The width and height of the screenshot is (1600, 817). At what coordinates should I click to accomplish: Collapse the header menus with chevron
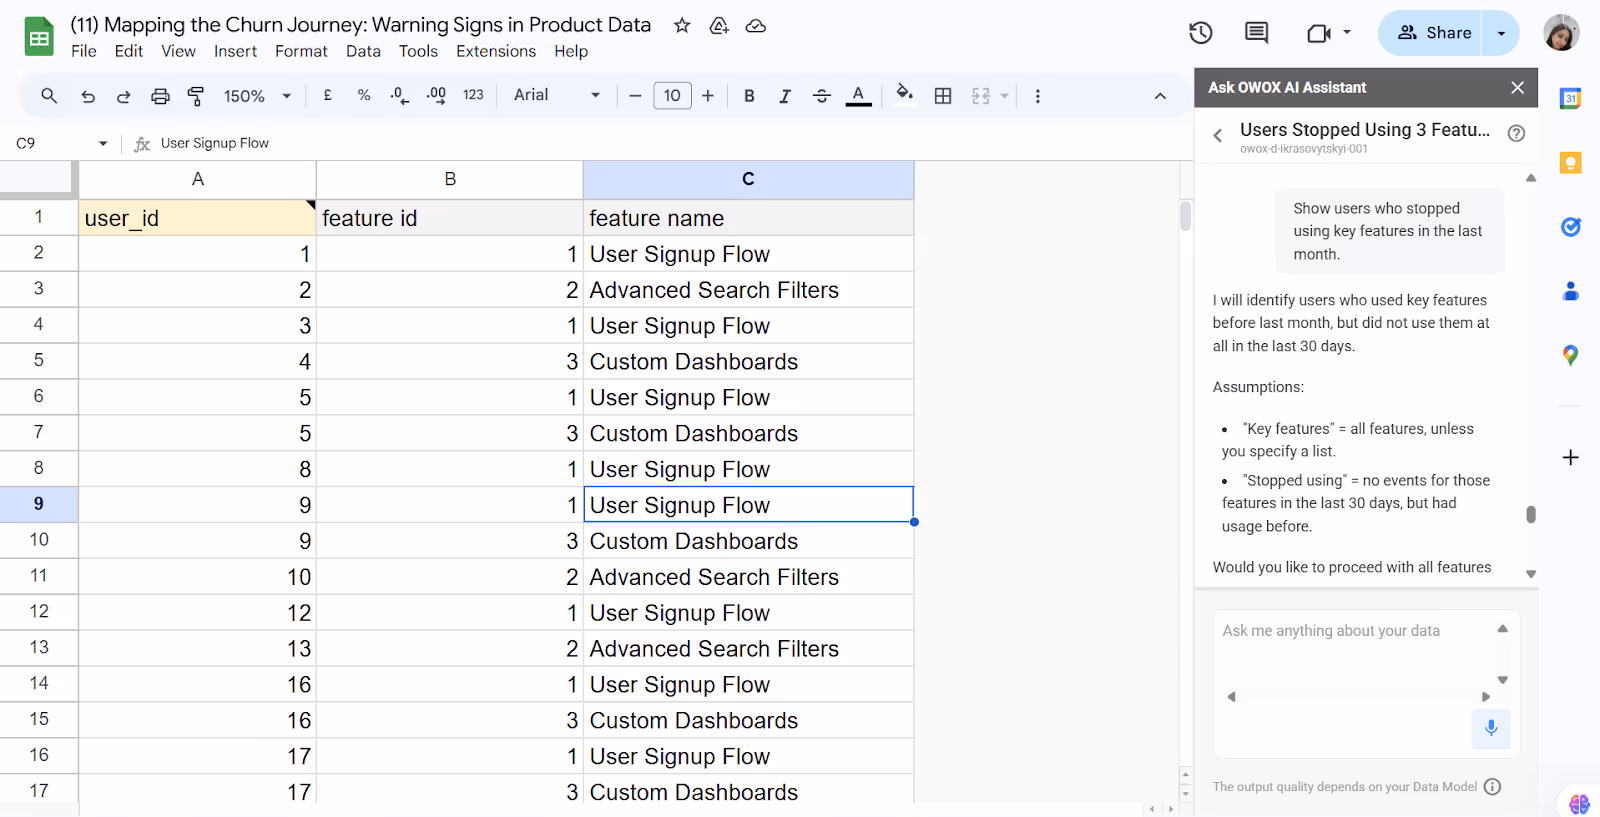pyautogui.click(x=1160, y=96)
